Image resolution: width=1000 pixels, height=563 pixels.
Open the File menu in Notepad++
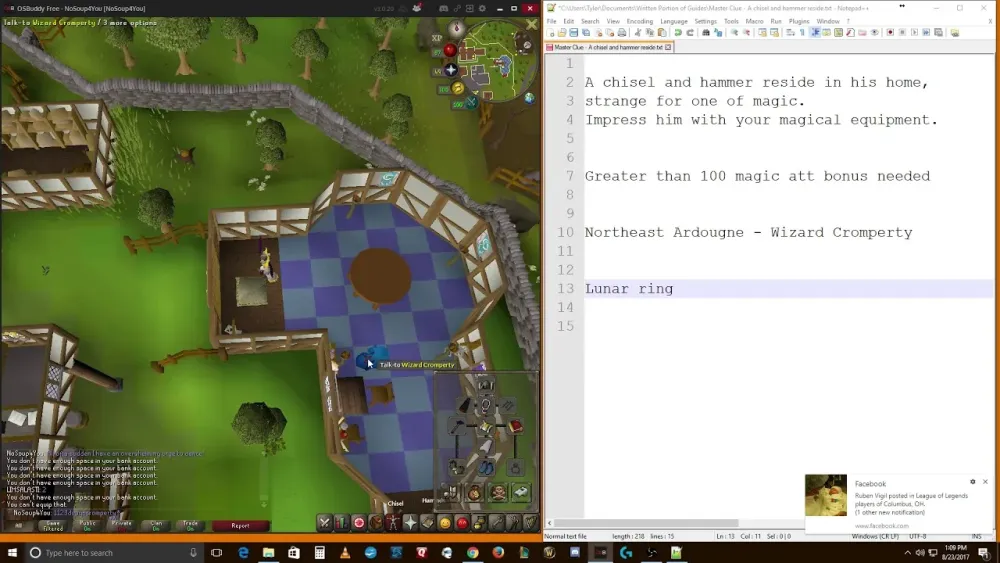point(551,21)
